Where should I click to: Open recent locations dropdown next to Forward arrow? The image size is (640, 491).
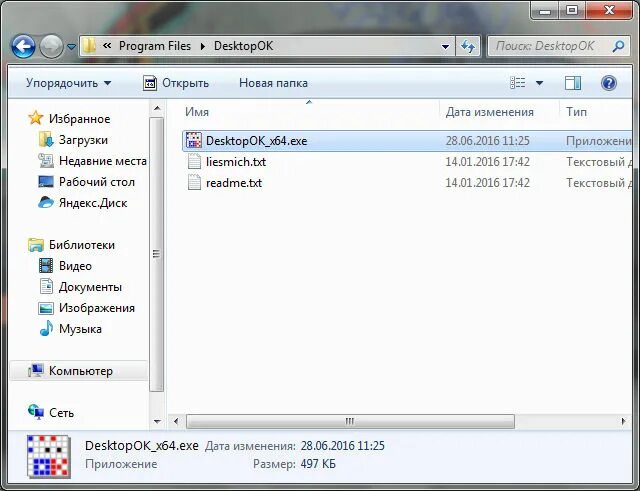[x=71, y=47]
